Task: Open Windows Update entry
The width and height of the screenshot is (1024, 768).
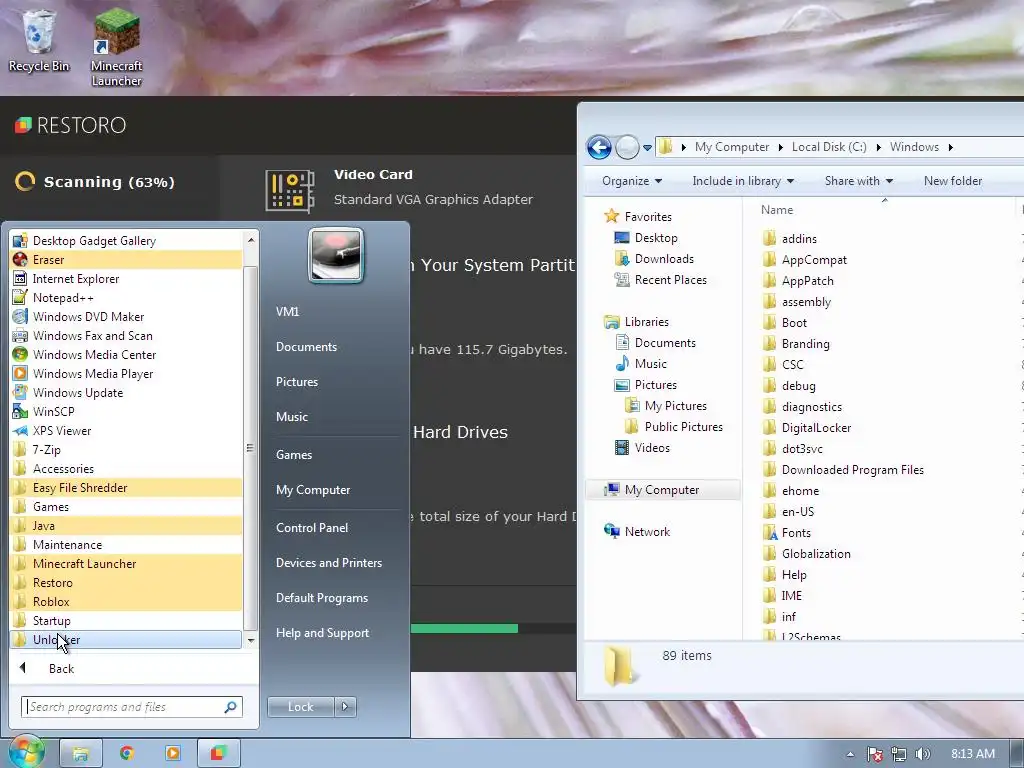Action: click(126, 392)
